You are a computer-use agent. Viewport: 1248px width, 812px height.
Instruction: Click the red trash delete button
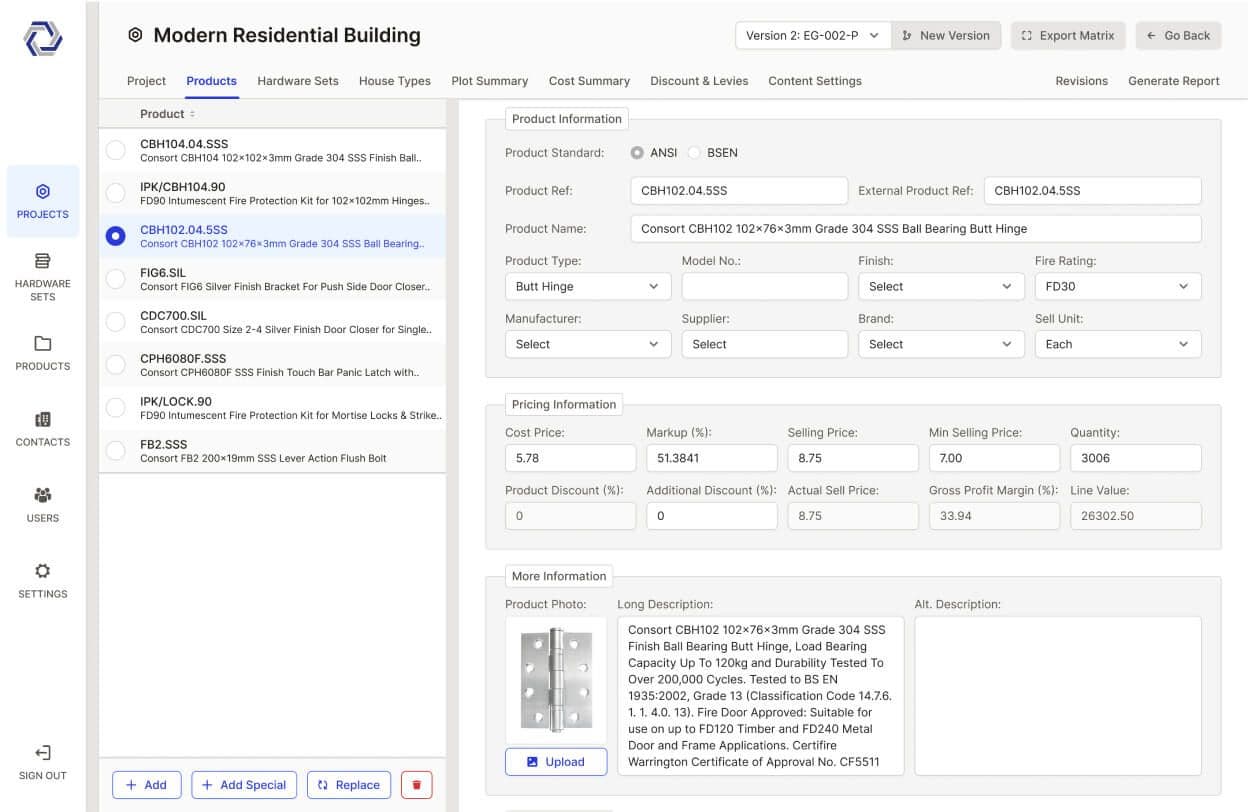(x=417, y=785)
